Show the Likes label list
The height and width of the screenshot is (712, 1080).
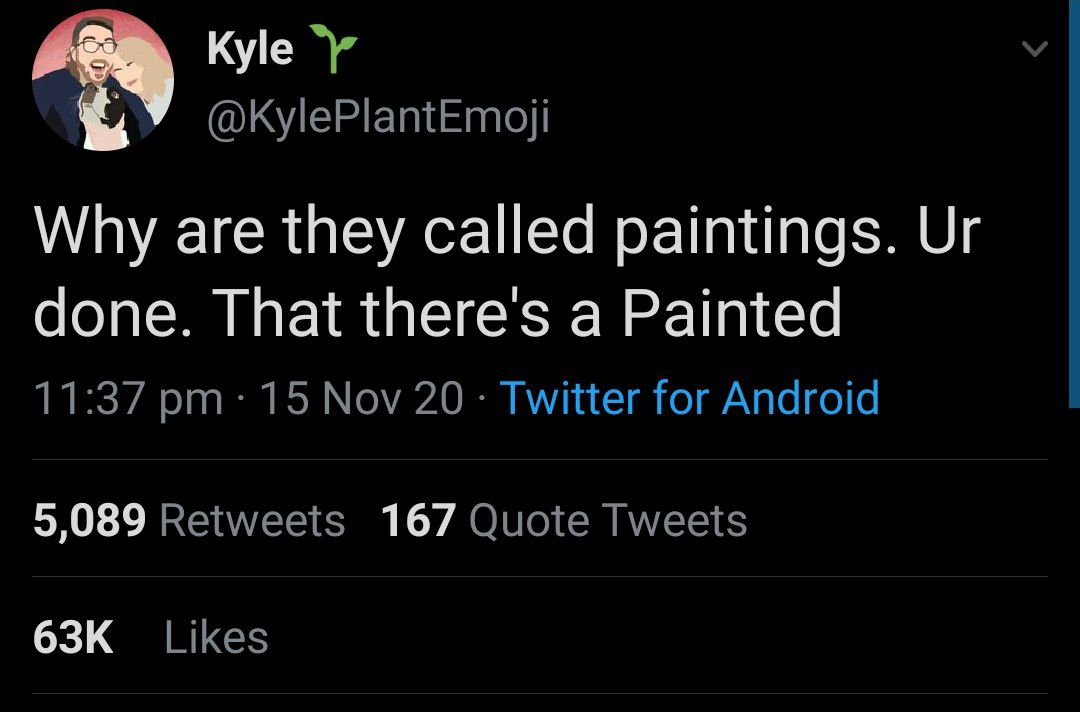click(x=216, y=638)
